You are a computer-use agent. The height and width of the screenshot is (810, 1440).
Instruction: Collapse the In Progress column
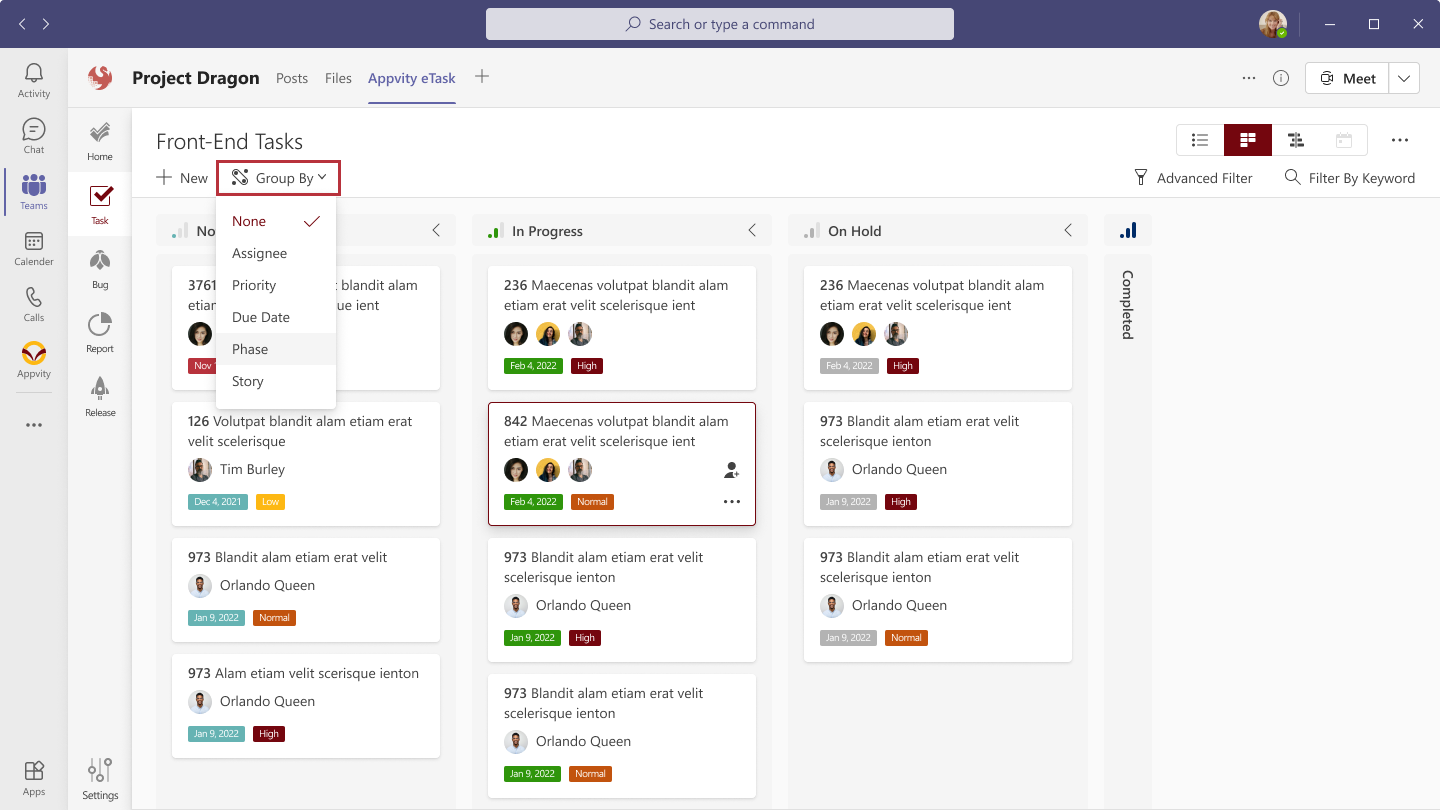point(752,230)
